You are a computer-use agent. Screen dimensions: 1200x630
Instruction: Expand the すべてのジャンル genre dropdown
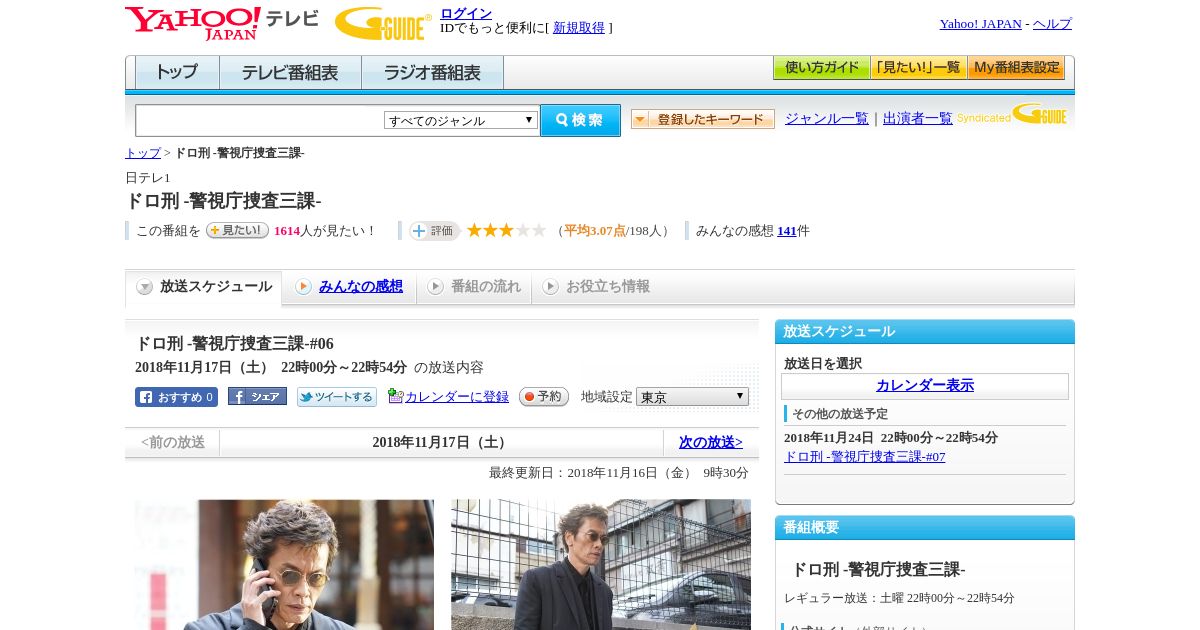(461, 120)
